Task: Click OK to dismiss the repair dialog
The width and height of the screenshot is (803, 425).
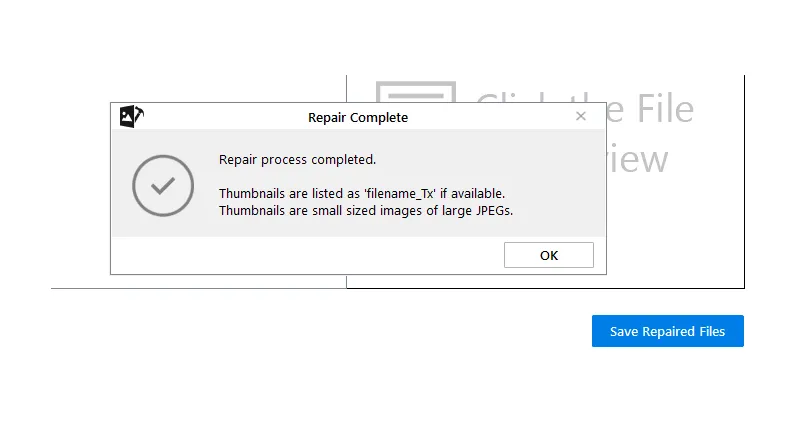Action: pyautogui.click(x=548, y=255)
